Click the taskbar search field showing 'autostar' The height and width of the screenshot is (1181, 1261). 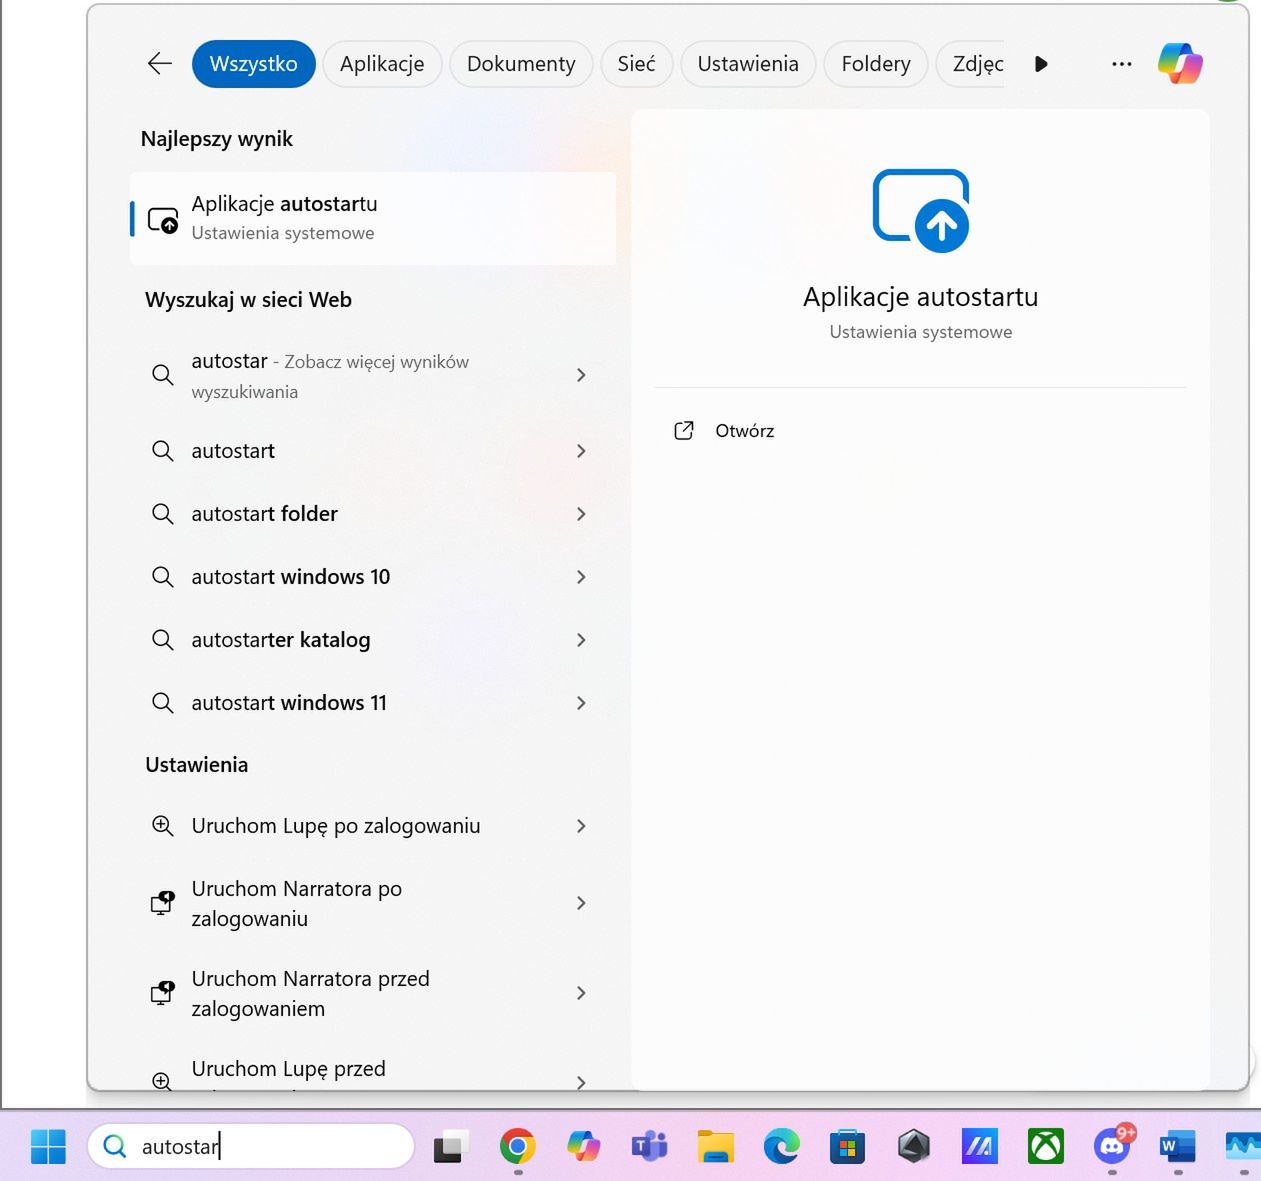click(x=251, y=1146)
